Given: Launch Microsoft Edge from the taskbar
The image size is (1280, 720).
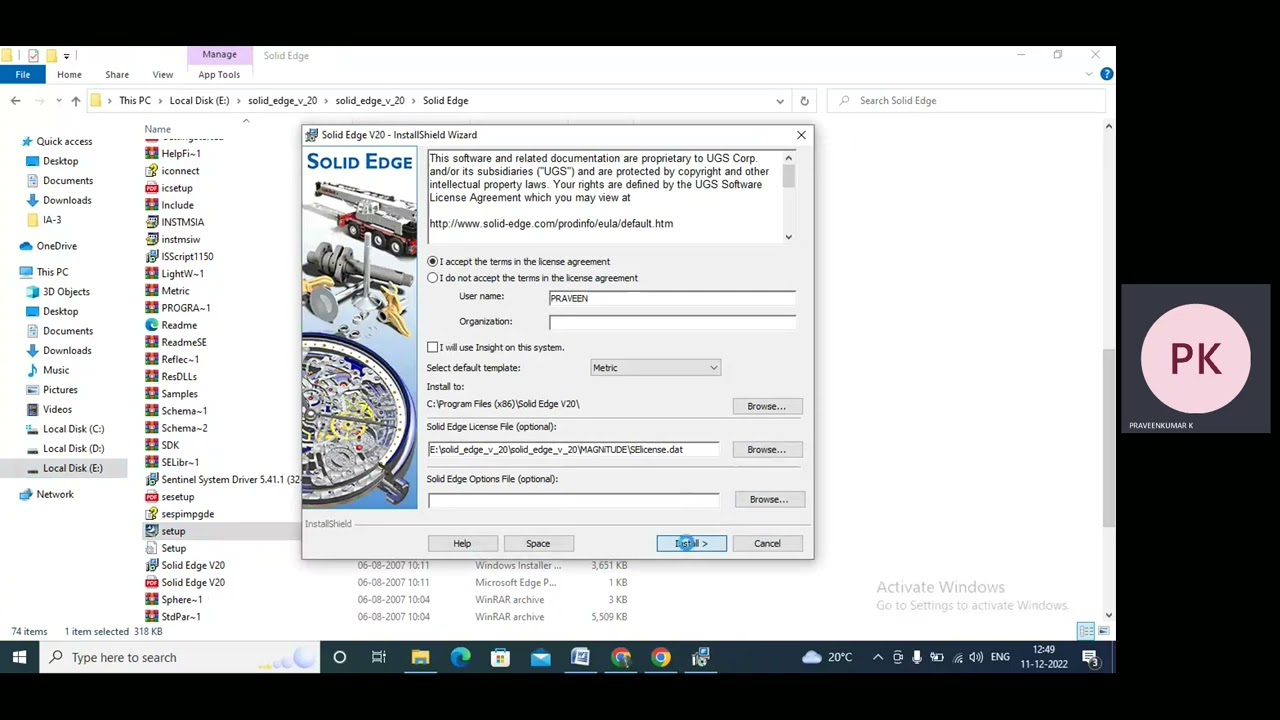Looking at the screenshot, I should coord(460,657).
